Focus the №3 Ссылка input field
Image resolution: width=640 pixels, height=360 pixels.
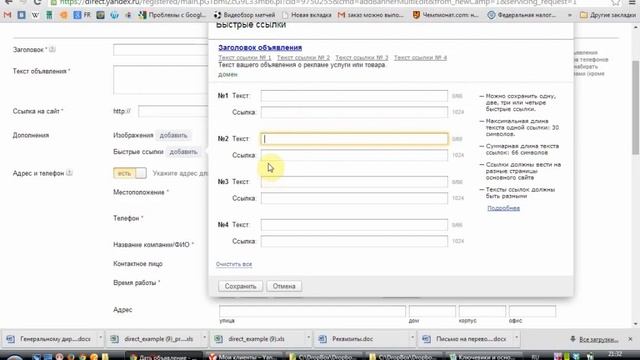pyautogui.click(x=354, y=198)
